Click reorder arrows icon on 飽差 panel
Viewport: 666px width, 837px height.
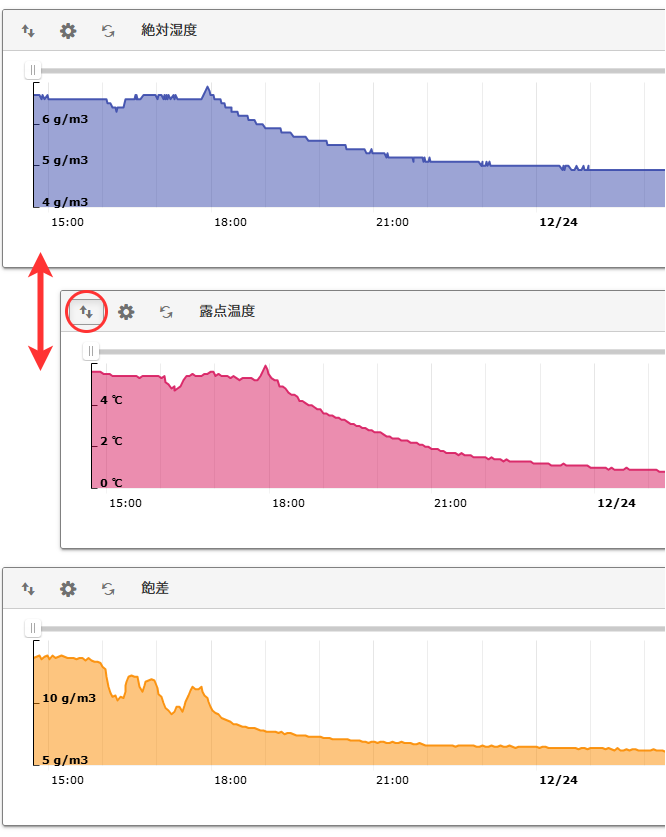(28, 589)
